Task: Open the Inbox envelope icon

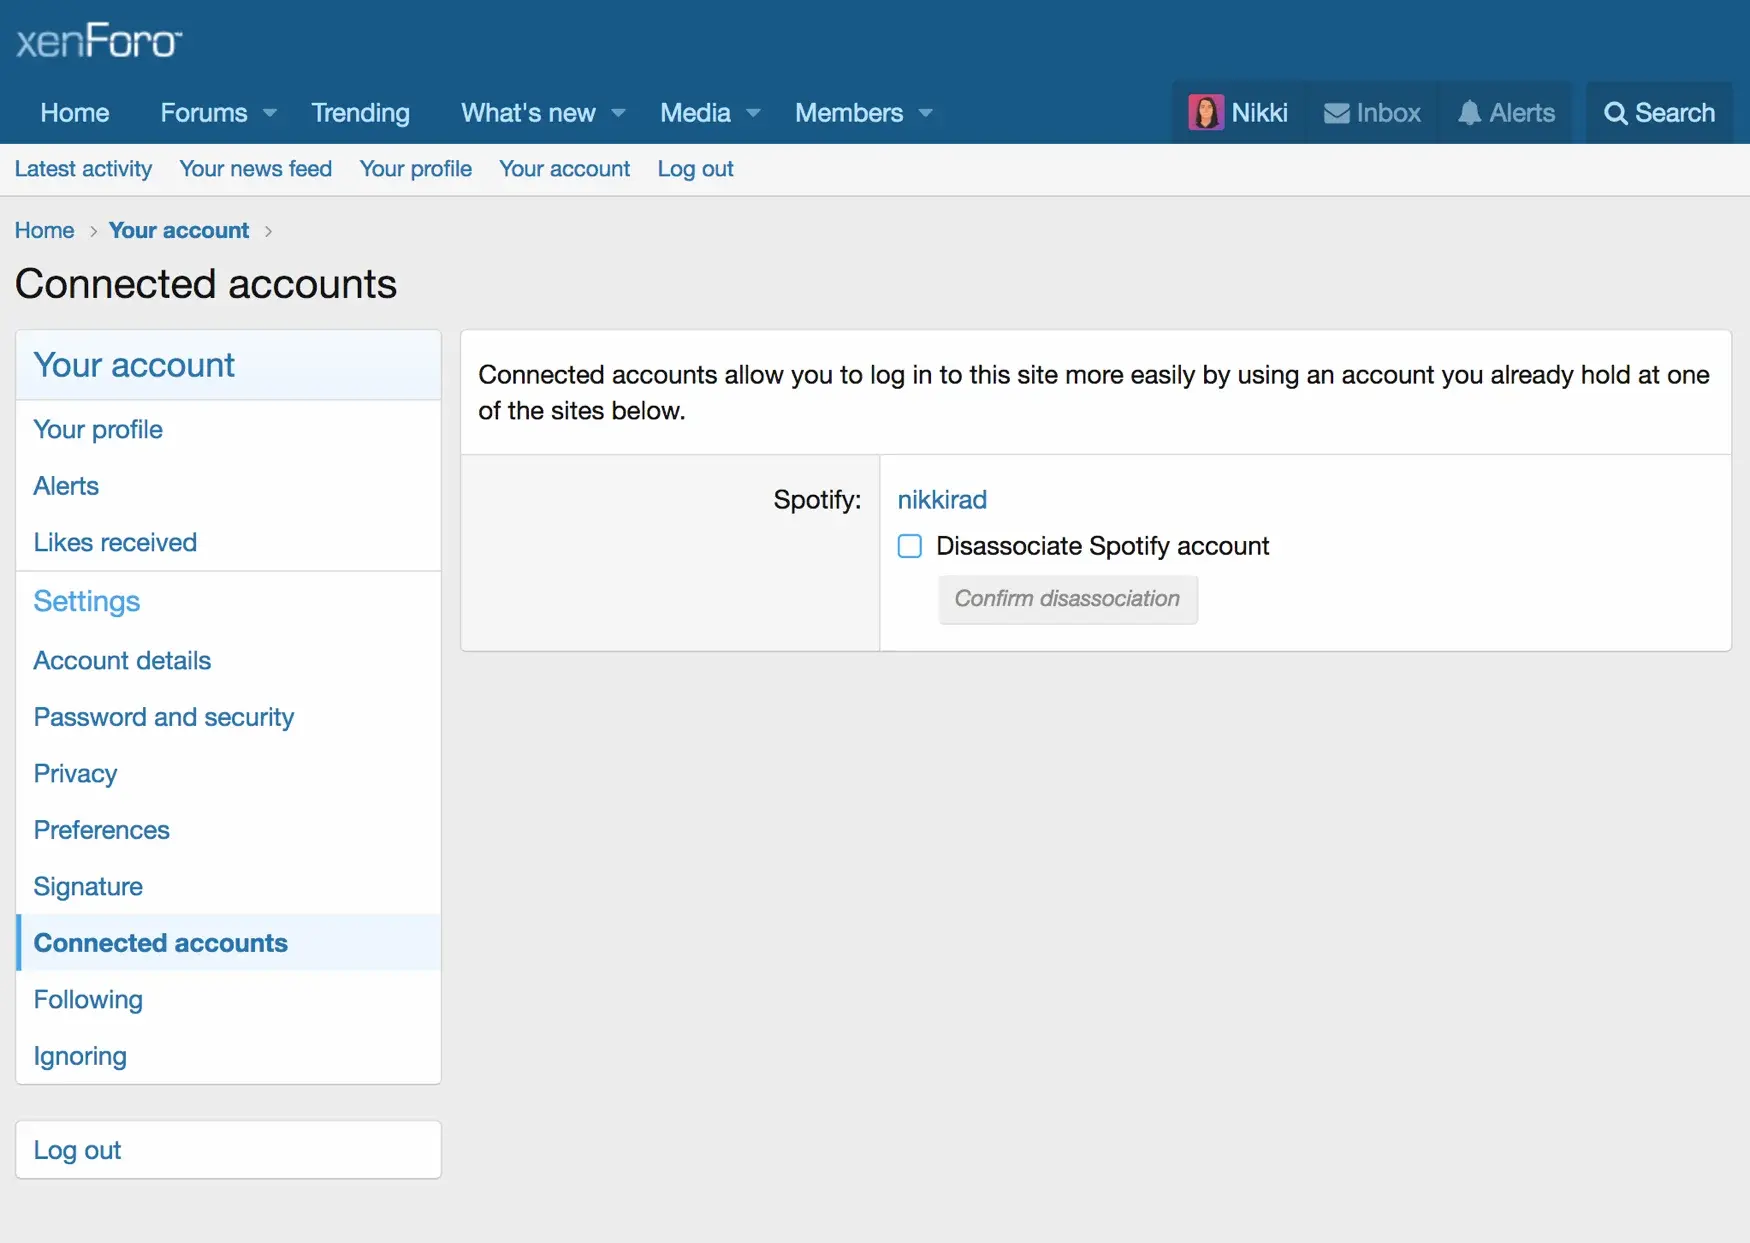Action: 1336,113
